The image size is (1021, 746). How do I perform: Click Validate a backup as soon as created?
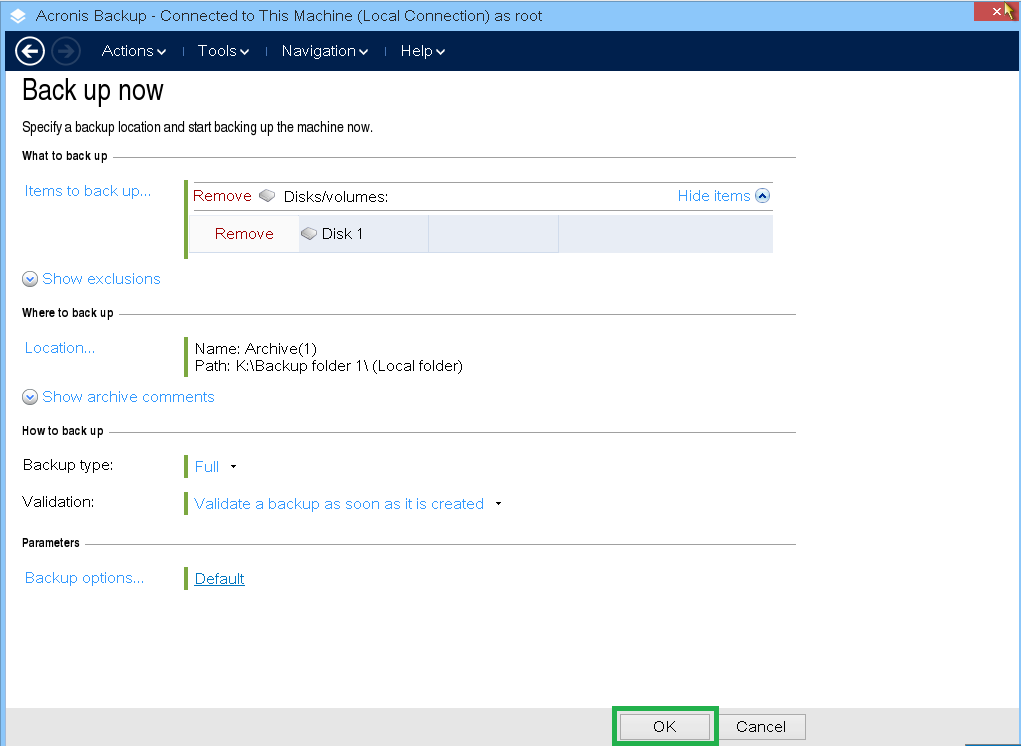click(x=339, y=504)
